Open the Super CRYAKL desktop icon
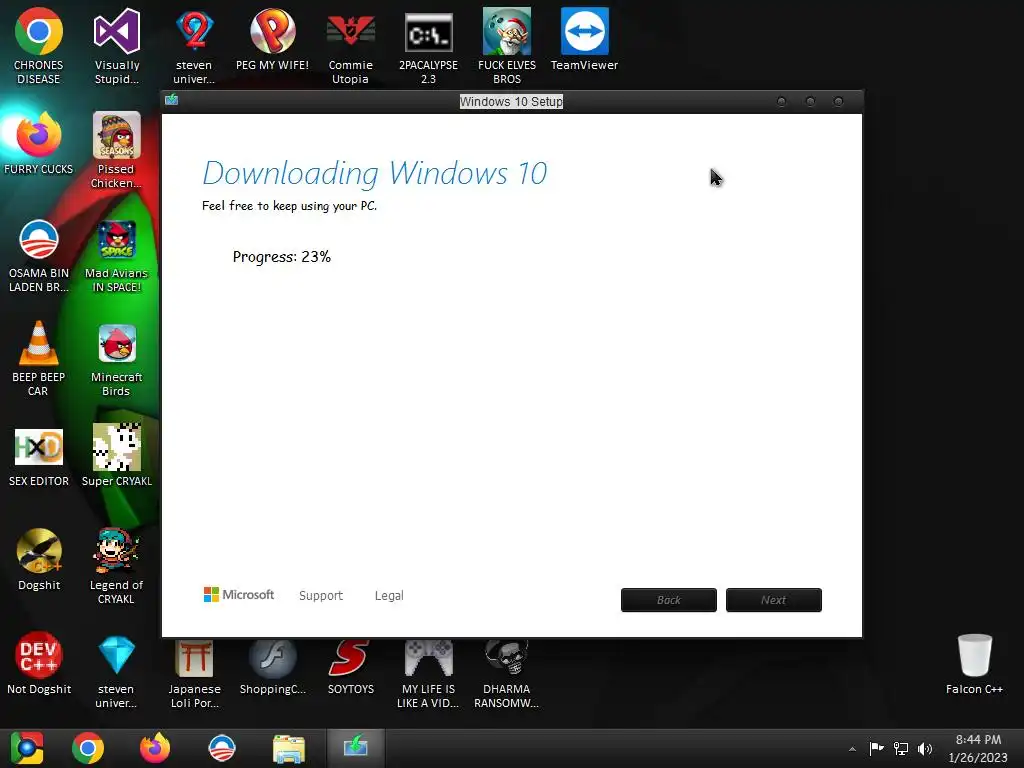 click(x=117, y=447)
